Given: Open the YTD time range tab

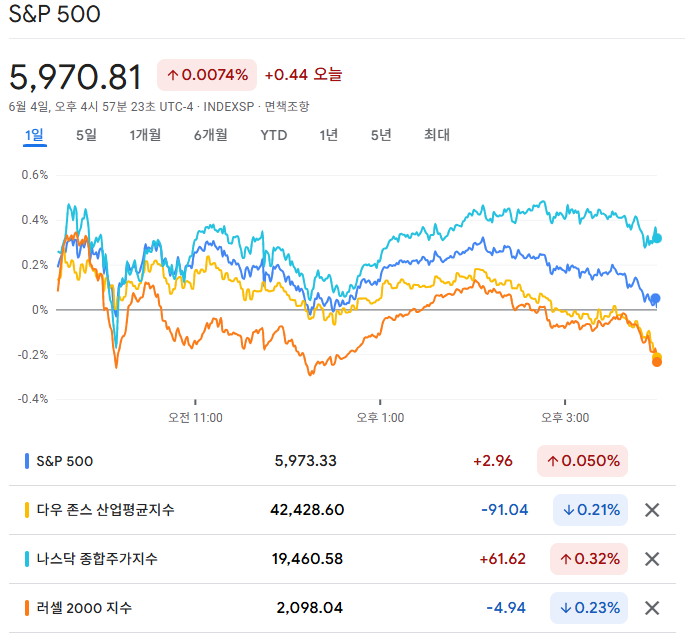Looking at the screenshot, I should click(x=273, y=135).
